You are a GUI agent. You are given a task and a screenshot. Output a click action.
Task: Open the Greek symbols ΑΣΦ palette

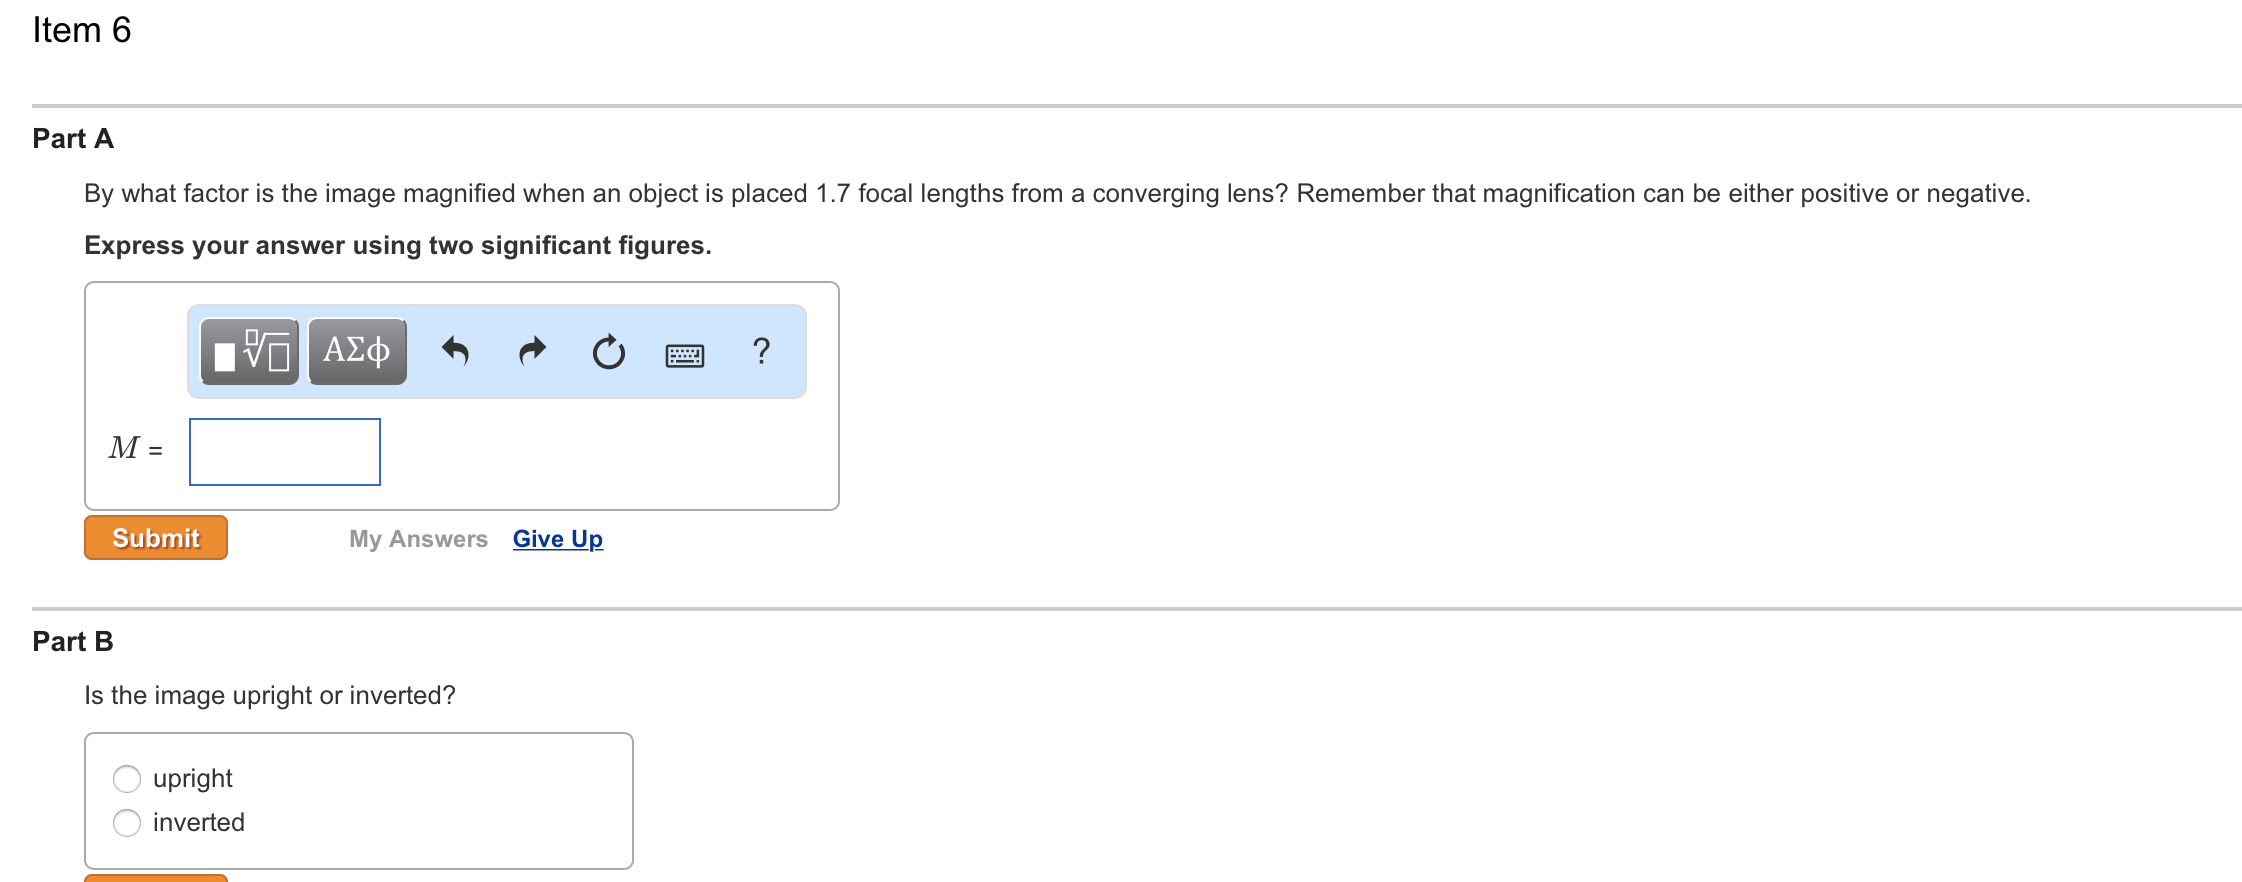click(x=357, y=351)
